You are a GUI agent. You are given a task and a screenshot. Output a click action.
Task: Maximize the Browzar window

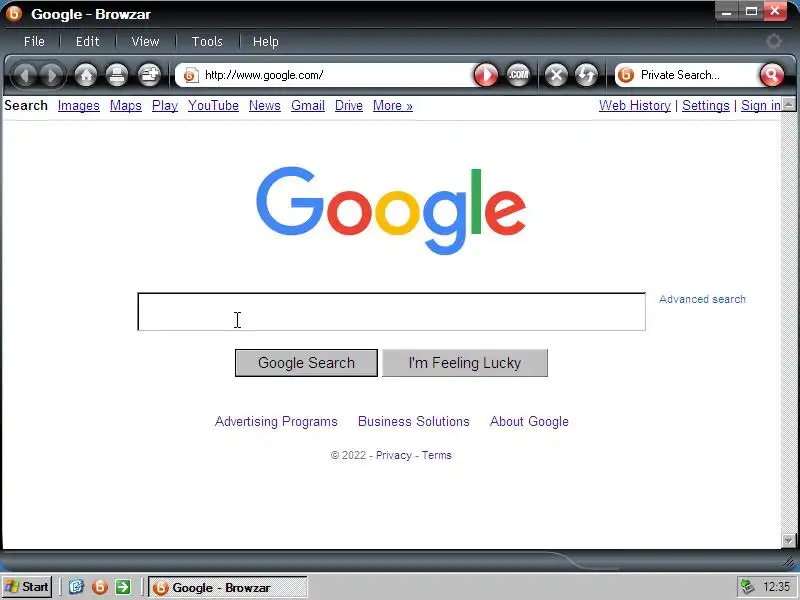click(x=751, y=11)
